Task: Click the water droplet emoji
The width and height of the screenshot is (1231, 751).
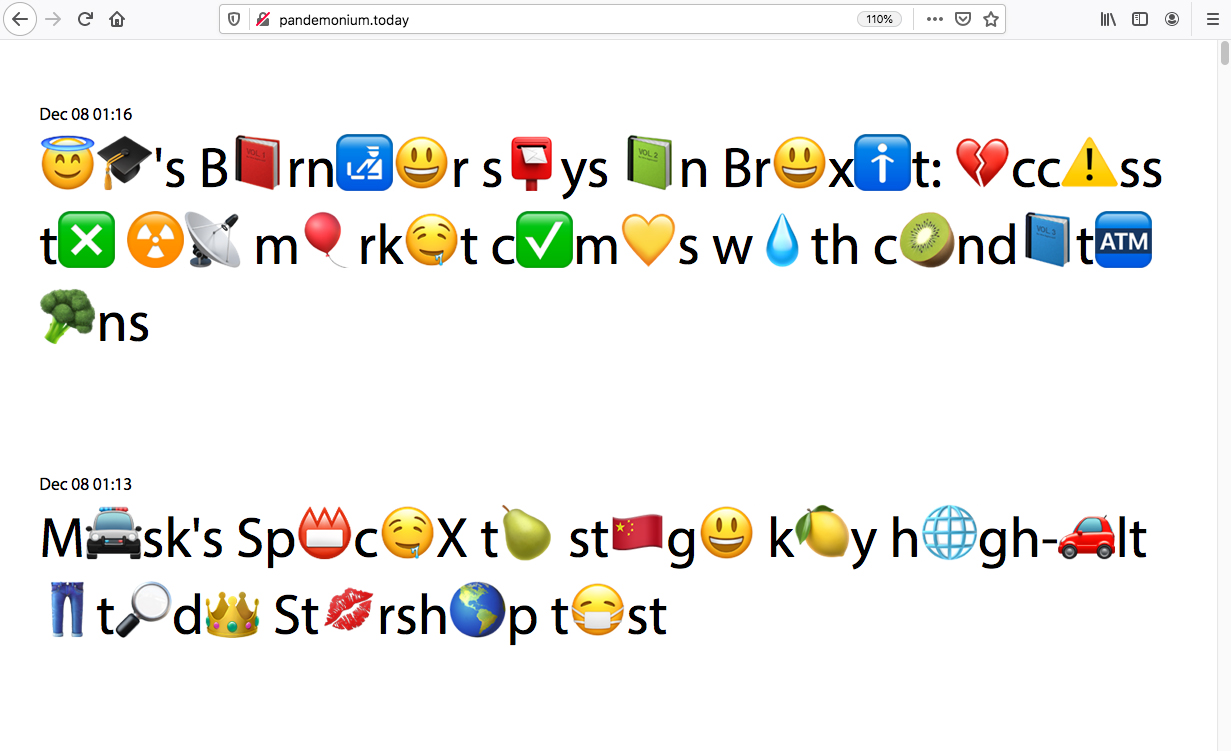Action: click(x=783, y=241)
